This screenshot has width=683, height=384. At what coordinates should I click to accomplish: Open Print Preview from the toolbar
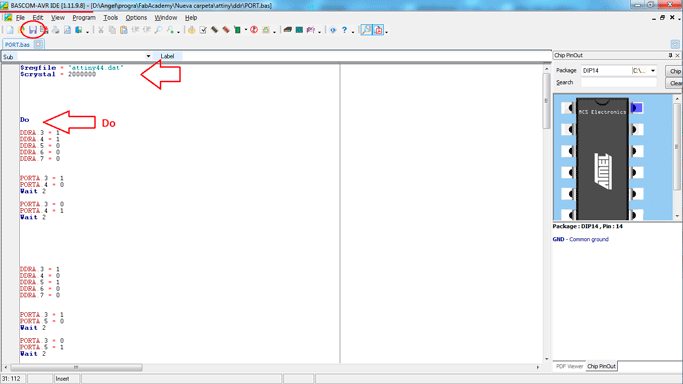pyautogui.click(x=68, y=30)
